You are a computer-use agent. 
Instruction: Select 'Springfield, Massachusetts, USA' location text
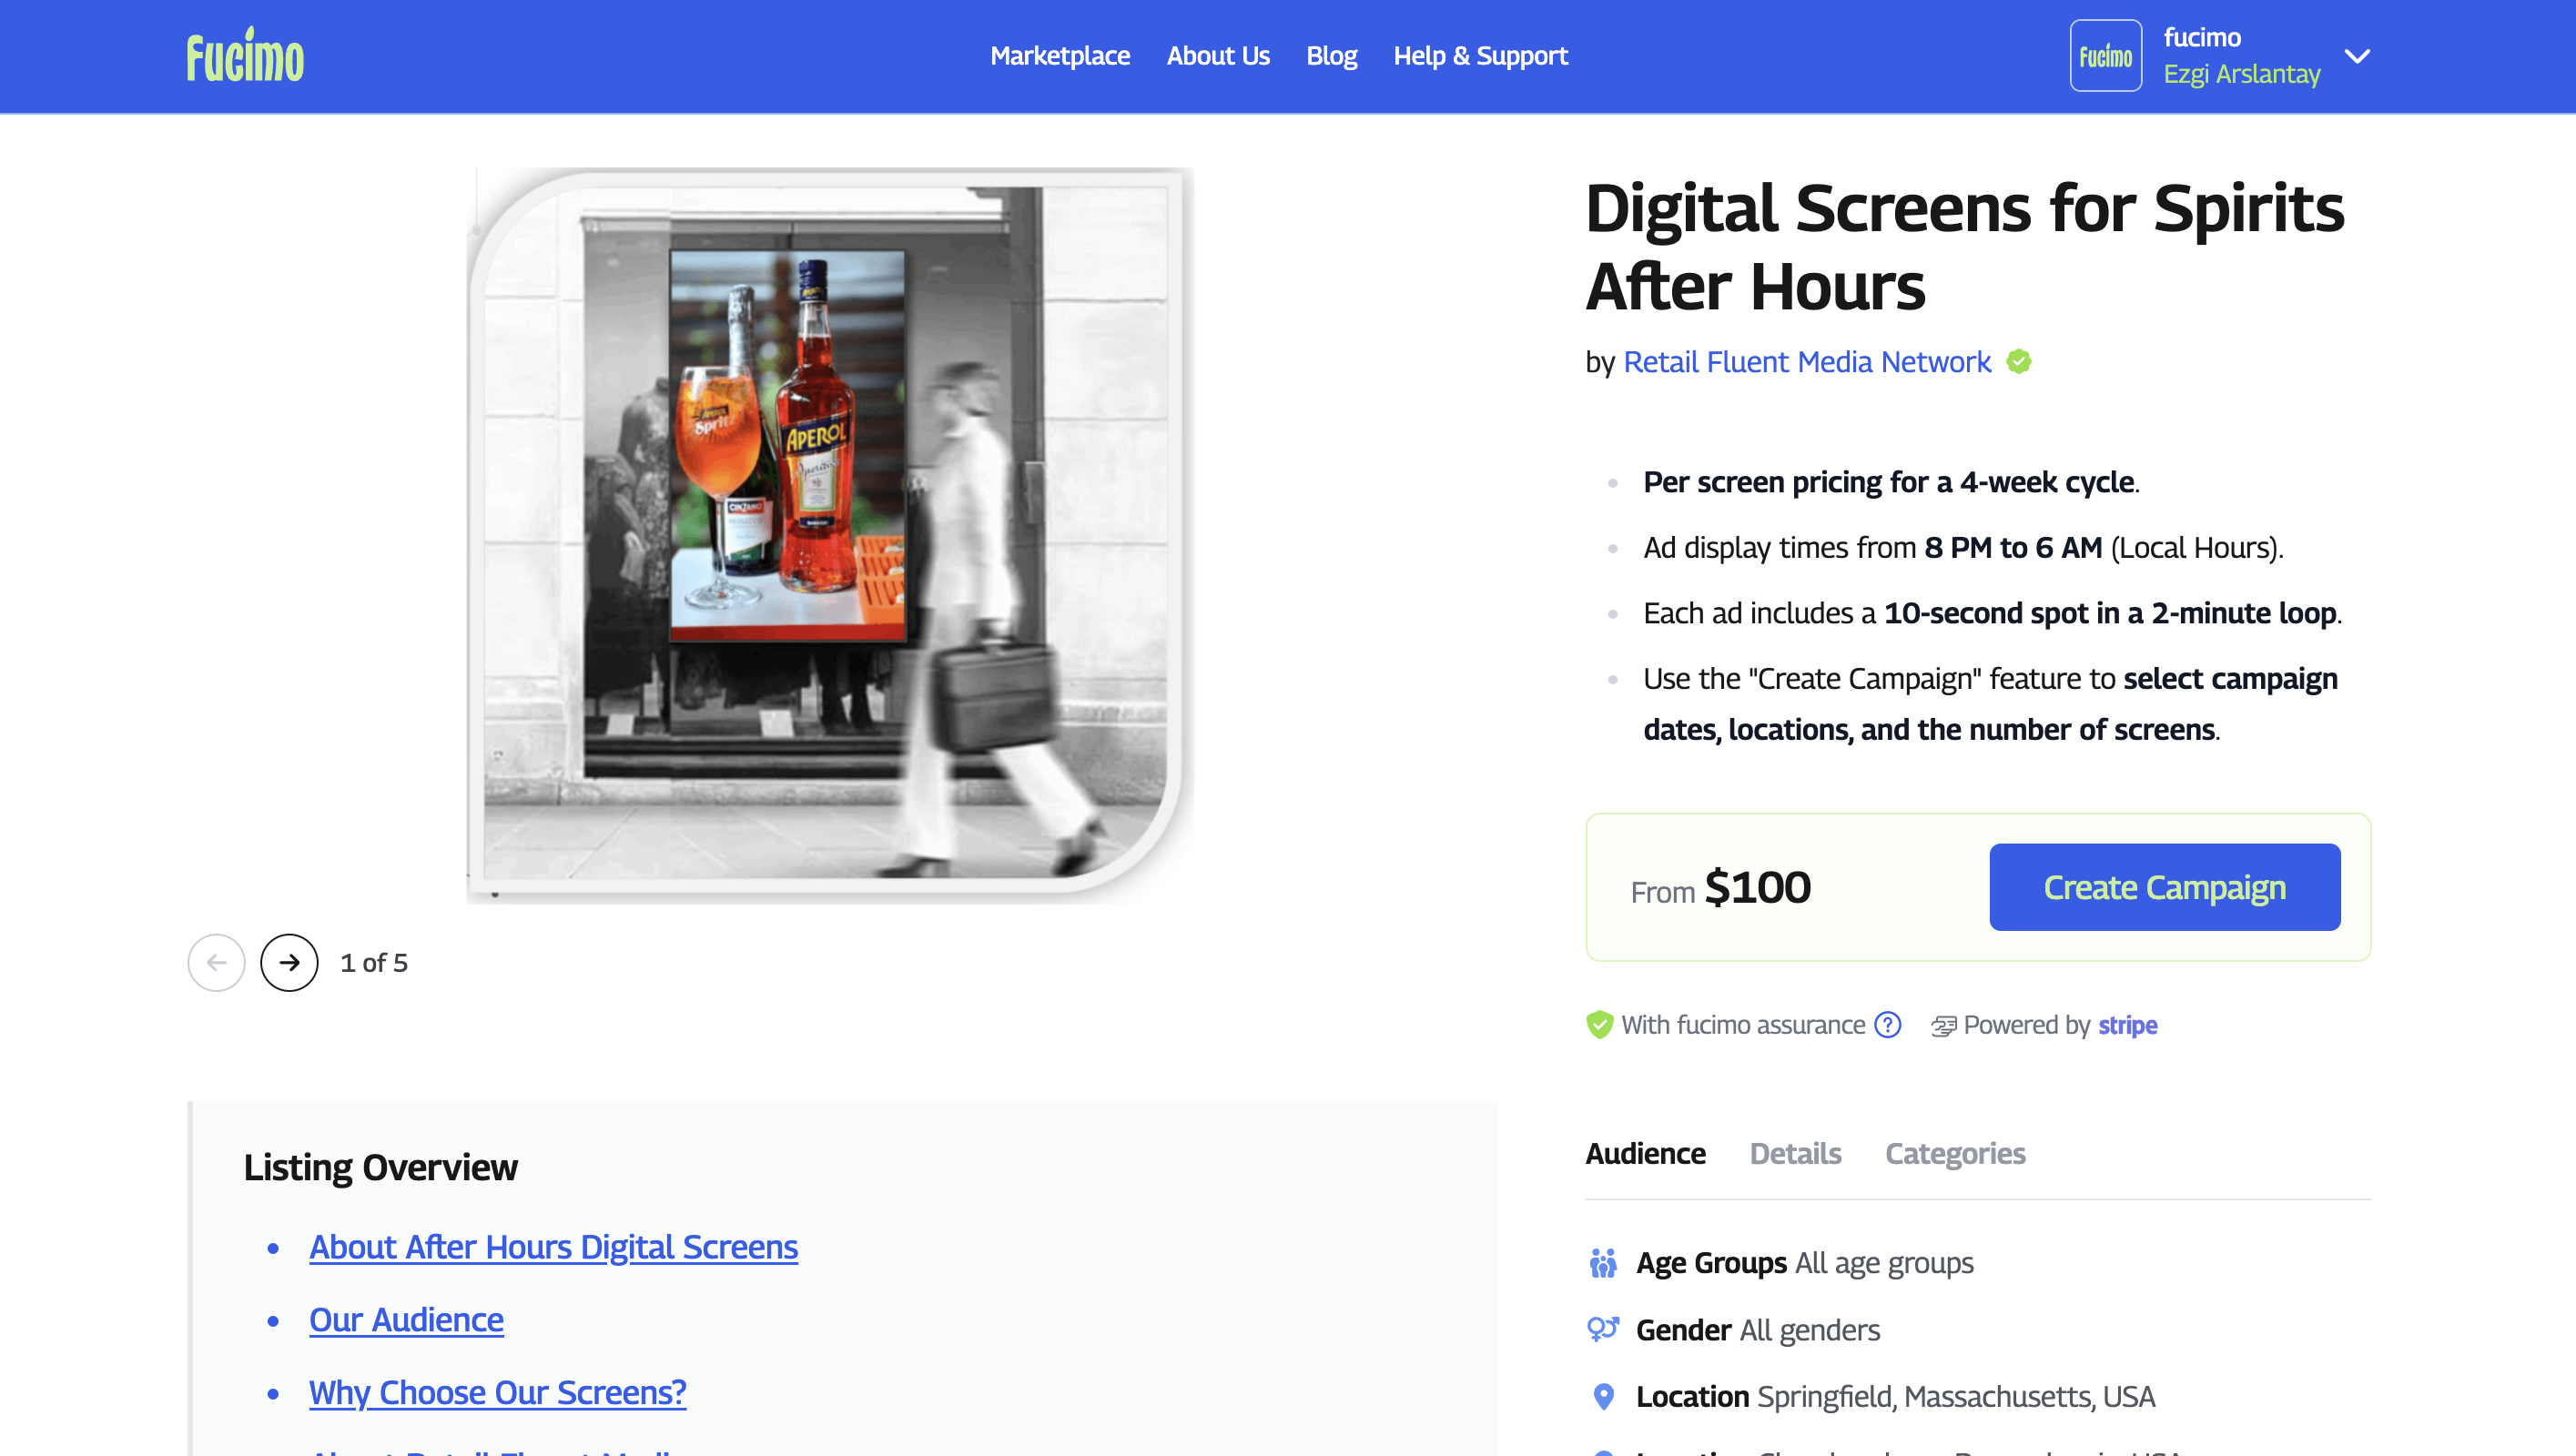pos(1956,1396)
